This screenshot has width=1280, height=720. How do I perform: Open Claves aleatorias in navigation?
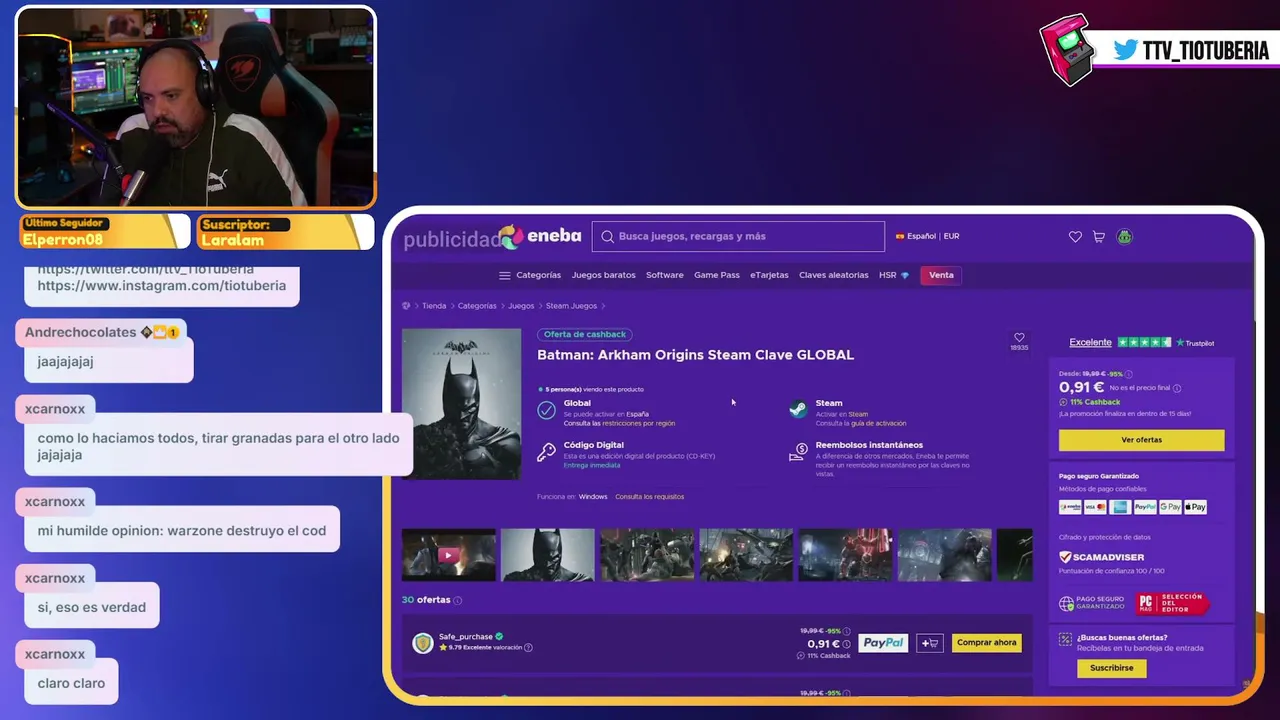(834, 275)
